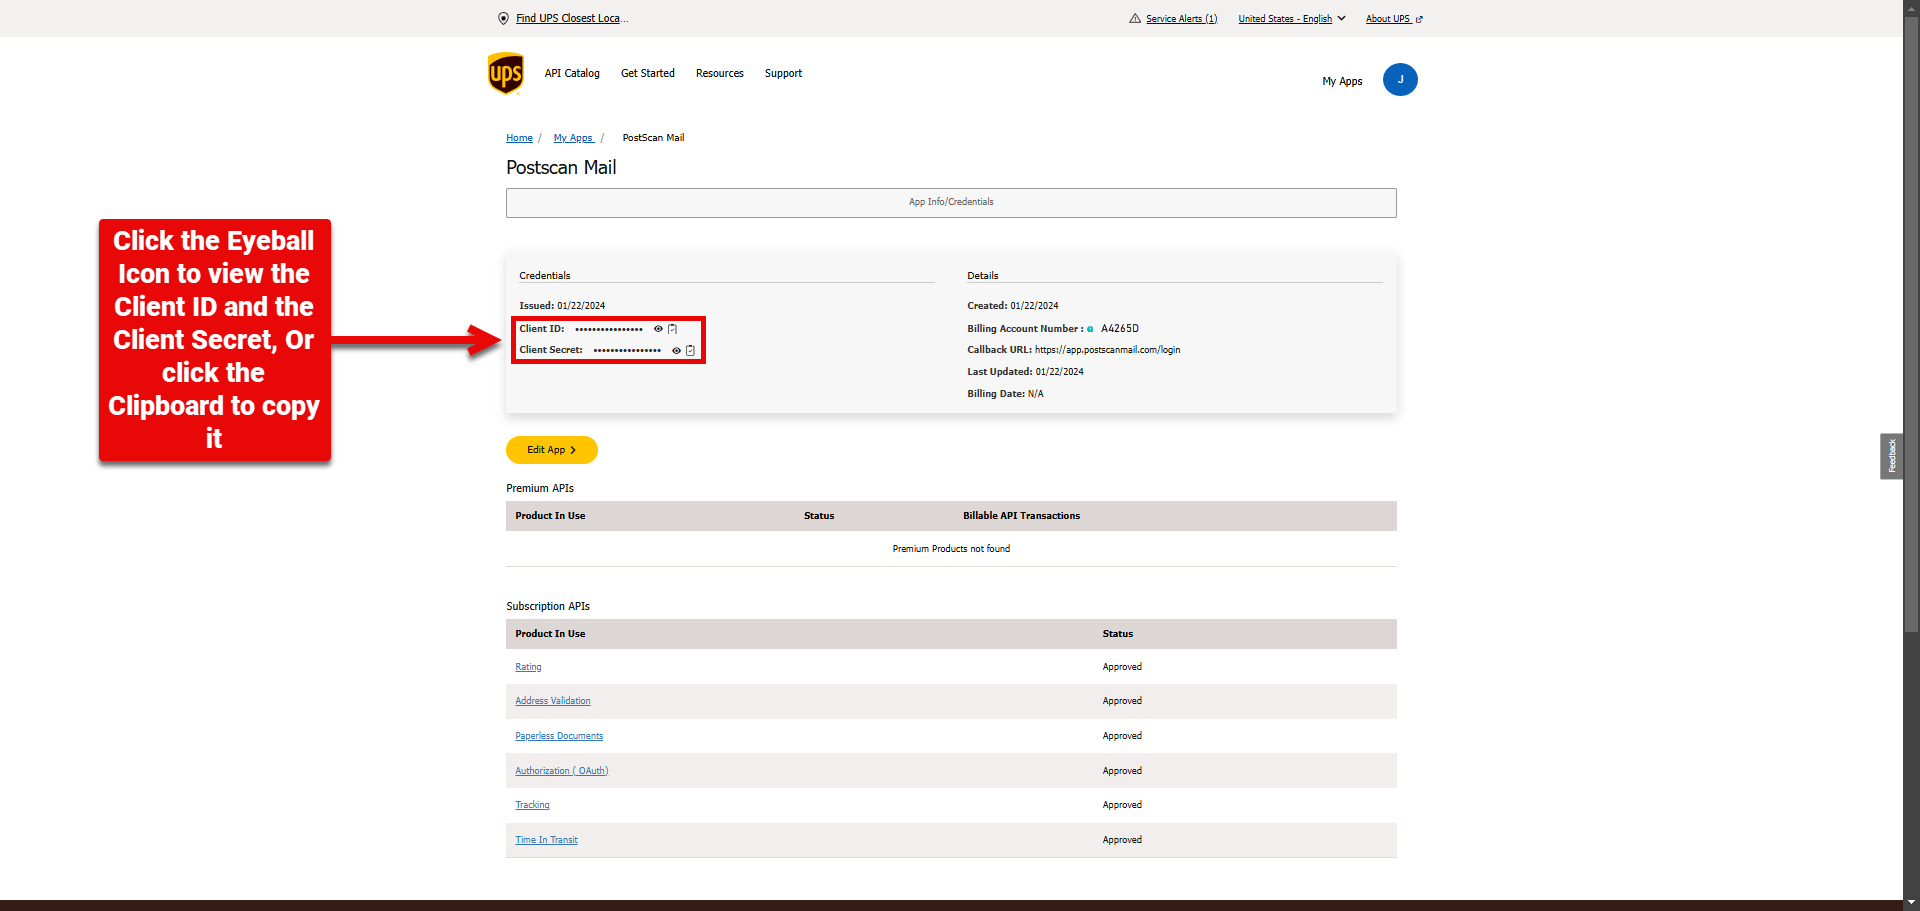Open the Get Started menu
The image size is (1920, 911).
[648, 73]
